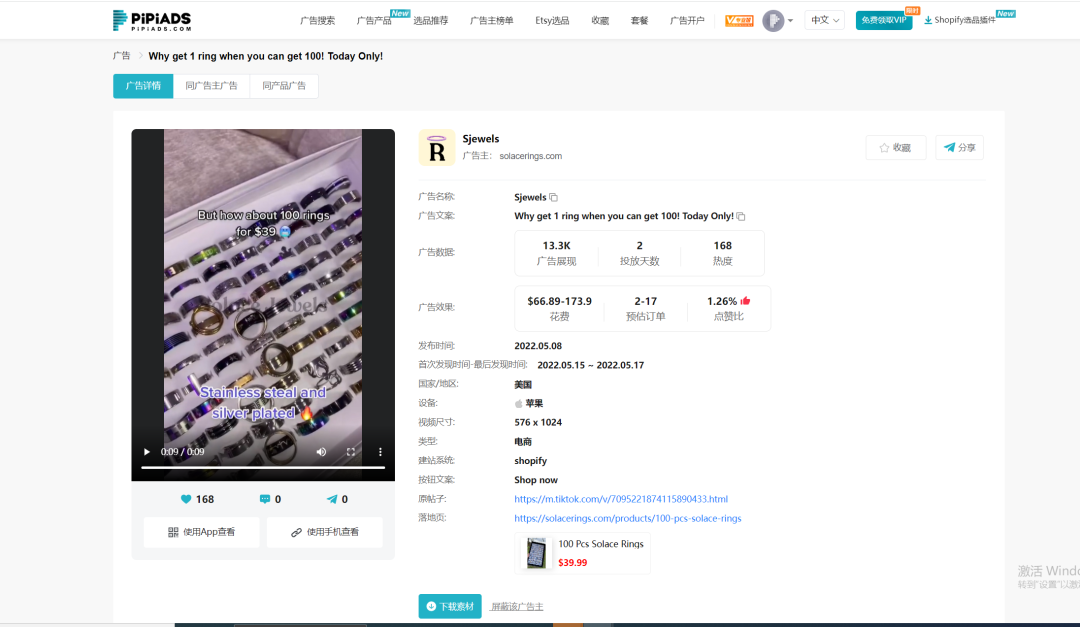Screen dimensions: 1080x627
Task: Click view with App button
Action: [x=202, y=532]
